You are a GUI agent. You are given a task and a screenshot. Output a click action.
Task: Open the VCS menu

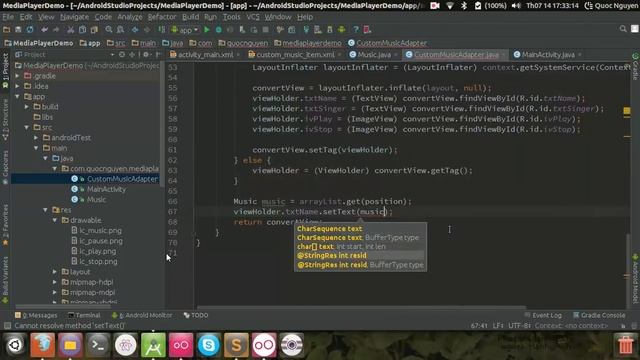(253, 17)
